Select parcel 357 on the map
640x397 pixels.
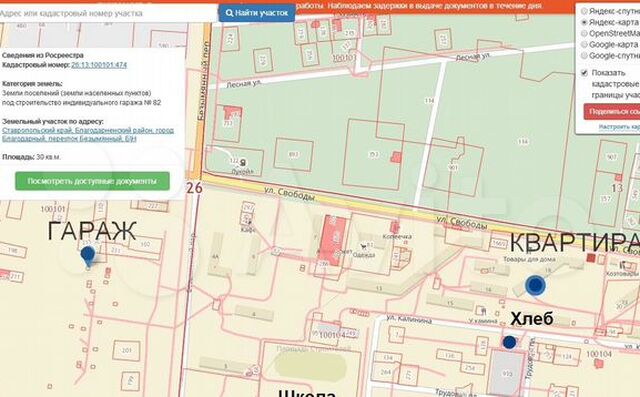(x=606, y=199)
